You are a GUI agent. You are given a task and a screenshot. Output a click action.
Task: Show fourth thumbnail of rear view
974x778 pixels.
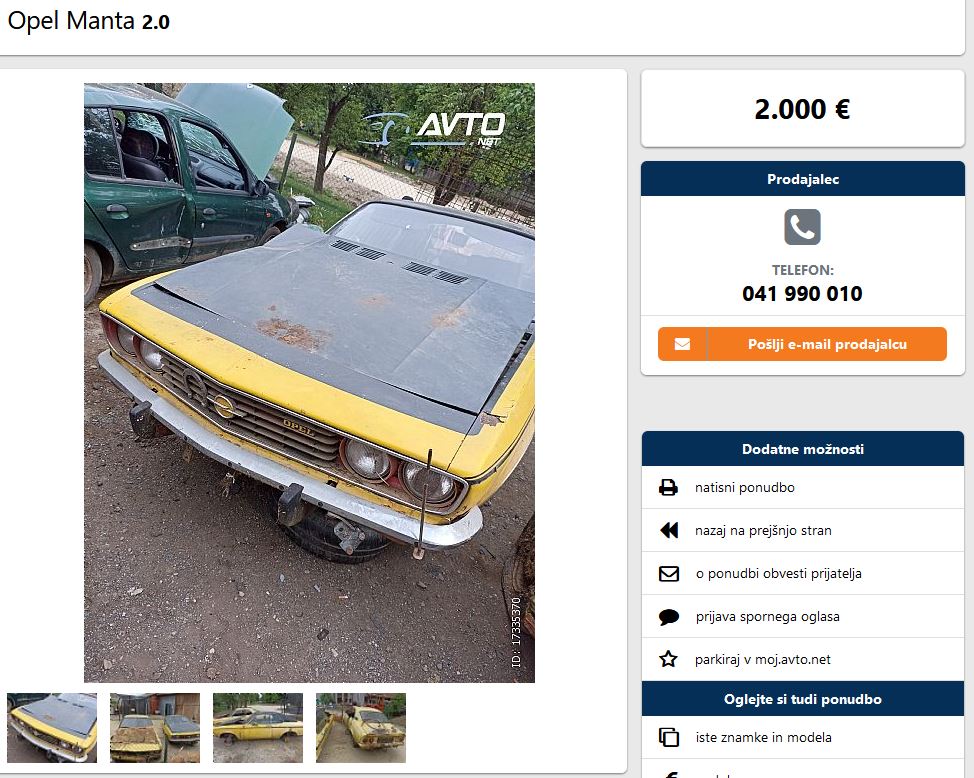pyautogui.click(x=361, y=728)
